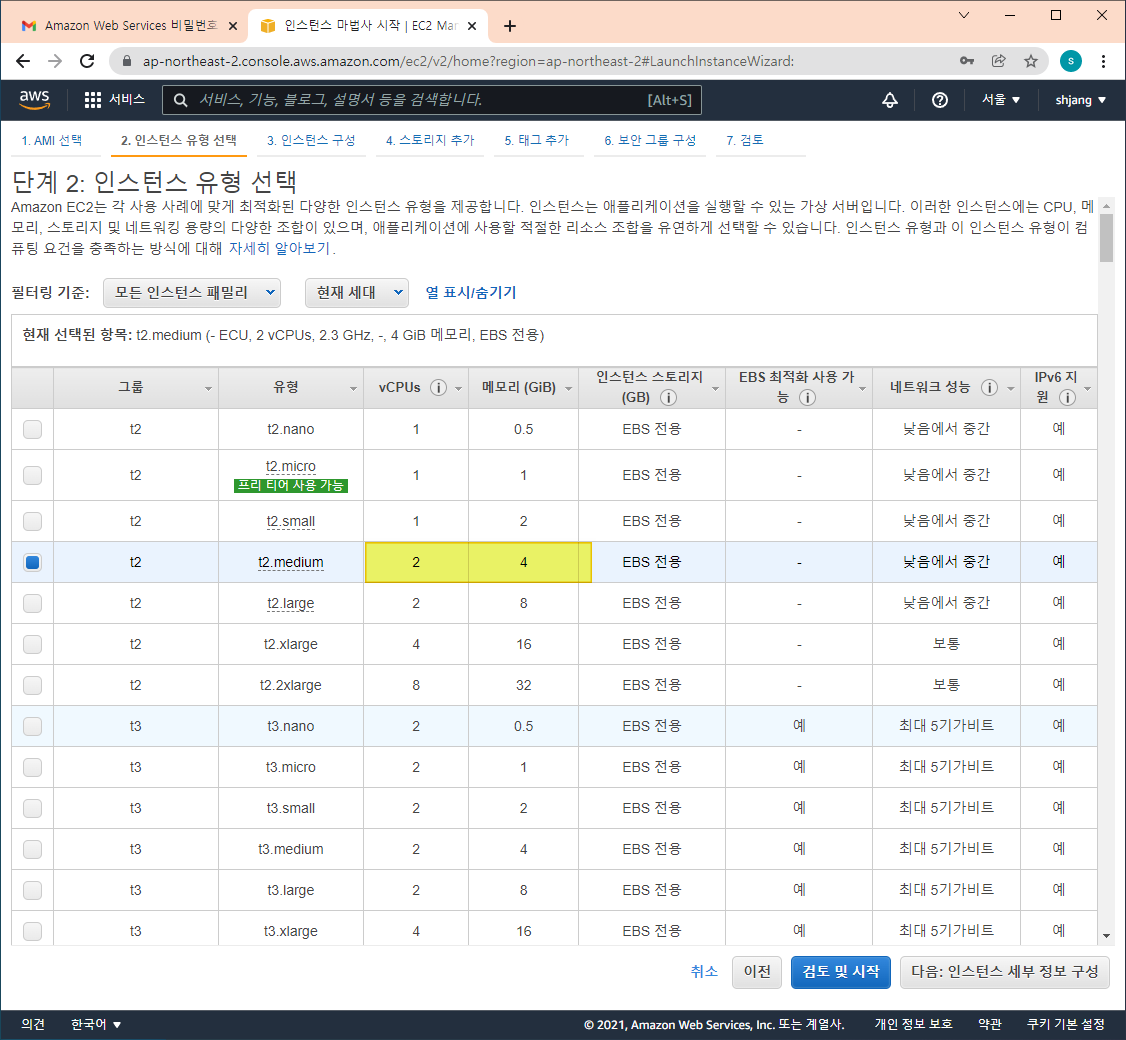Click the 취소 link

click(x=704, y=972)
